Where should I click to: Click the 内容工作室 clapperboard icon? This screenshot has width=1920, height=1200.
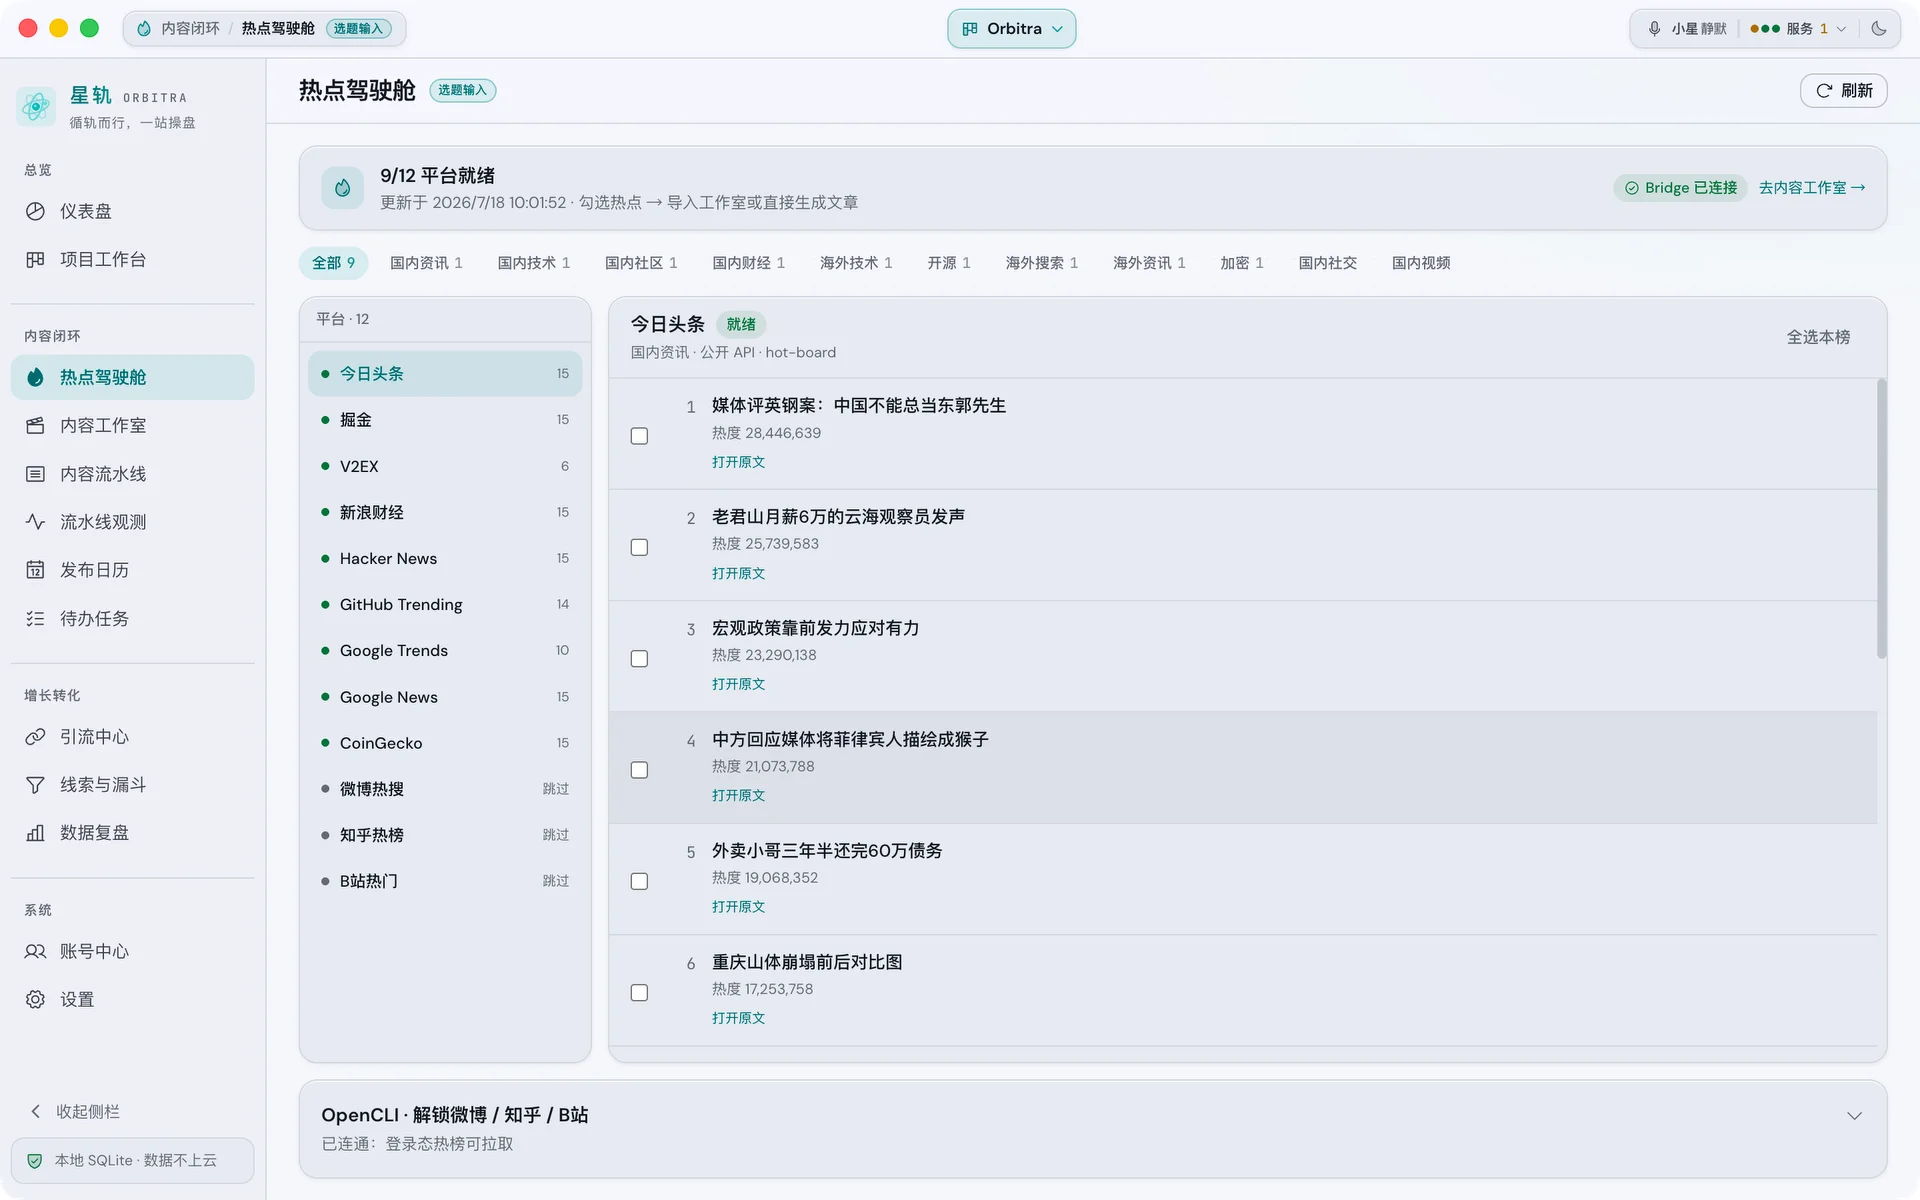tap(35, 425)
